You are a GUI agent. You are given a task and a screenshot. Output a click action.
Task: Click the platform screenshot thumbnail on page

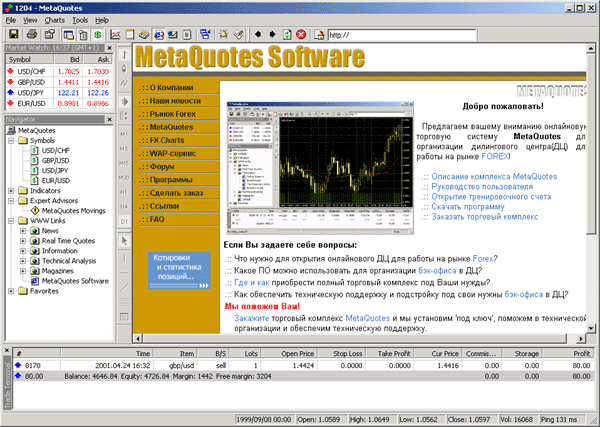(320, 168)
